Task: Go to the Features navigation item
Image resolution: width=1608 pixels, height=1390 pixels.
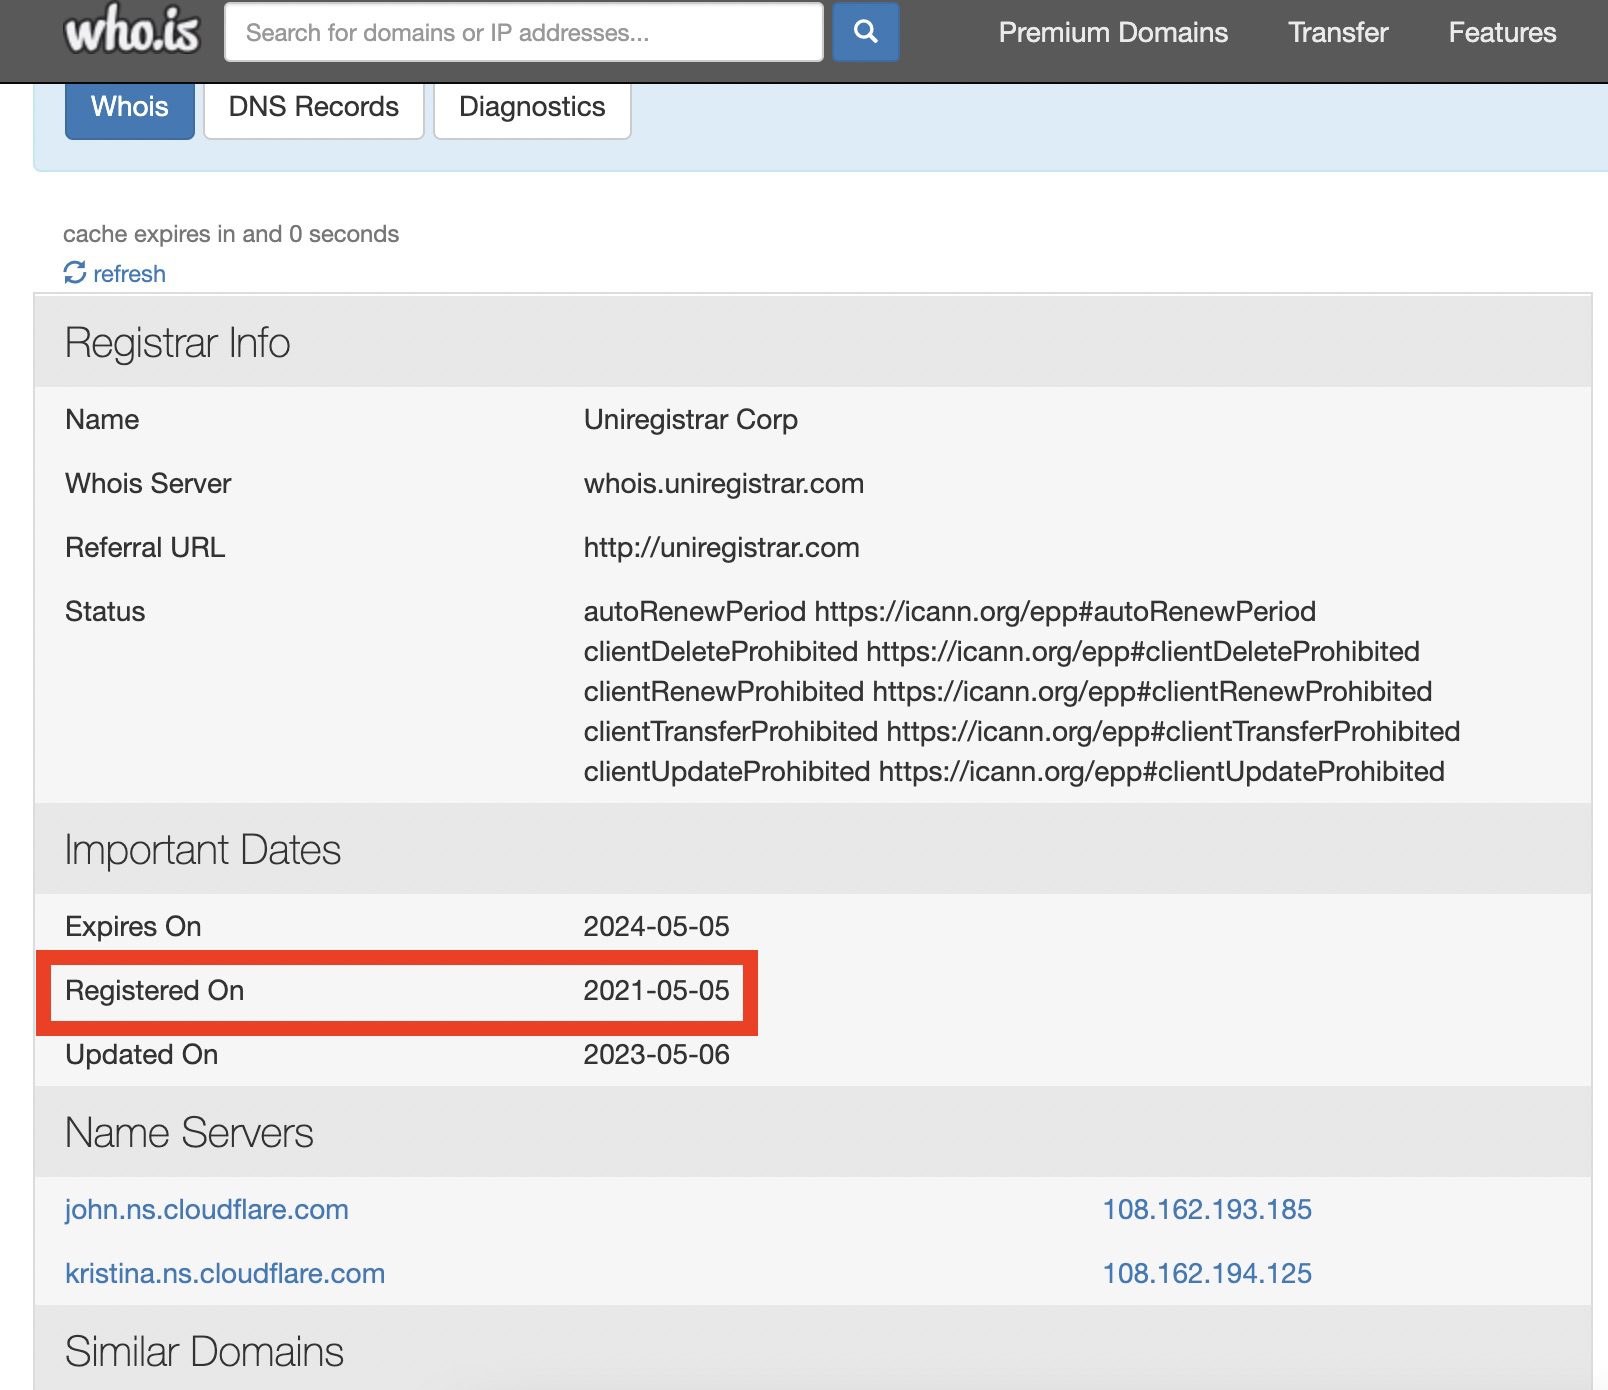Action: coord(1501,33)
